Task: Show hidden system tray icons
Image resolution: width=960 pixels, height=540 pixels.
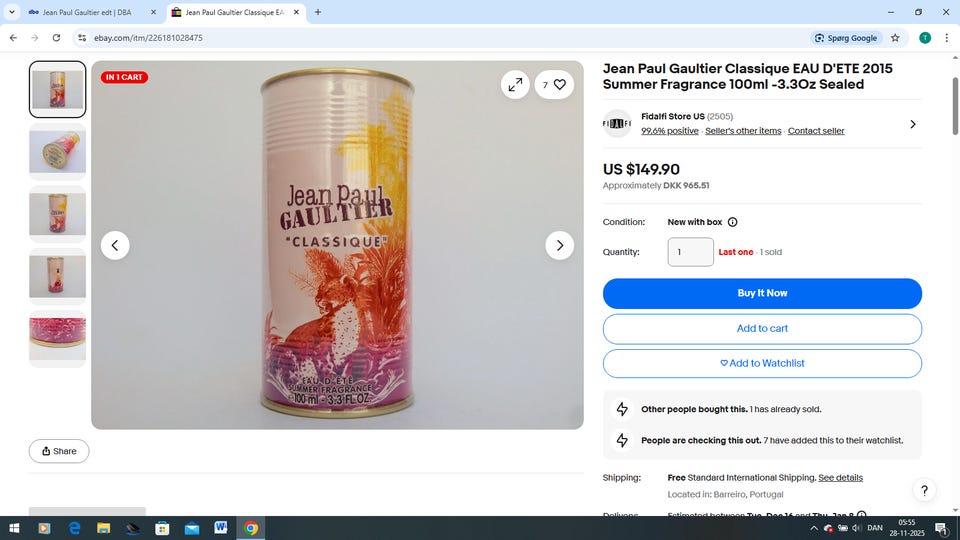Action: (x=814, y=528)
